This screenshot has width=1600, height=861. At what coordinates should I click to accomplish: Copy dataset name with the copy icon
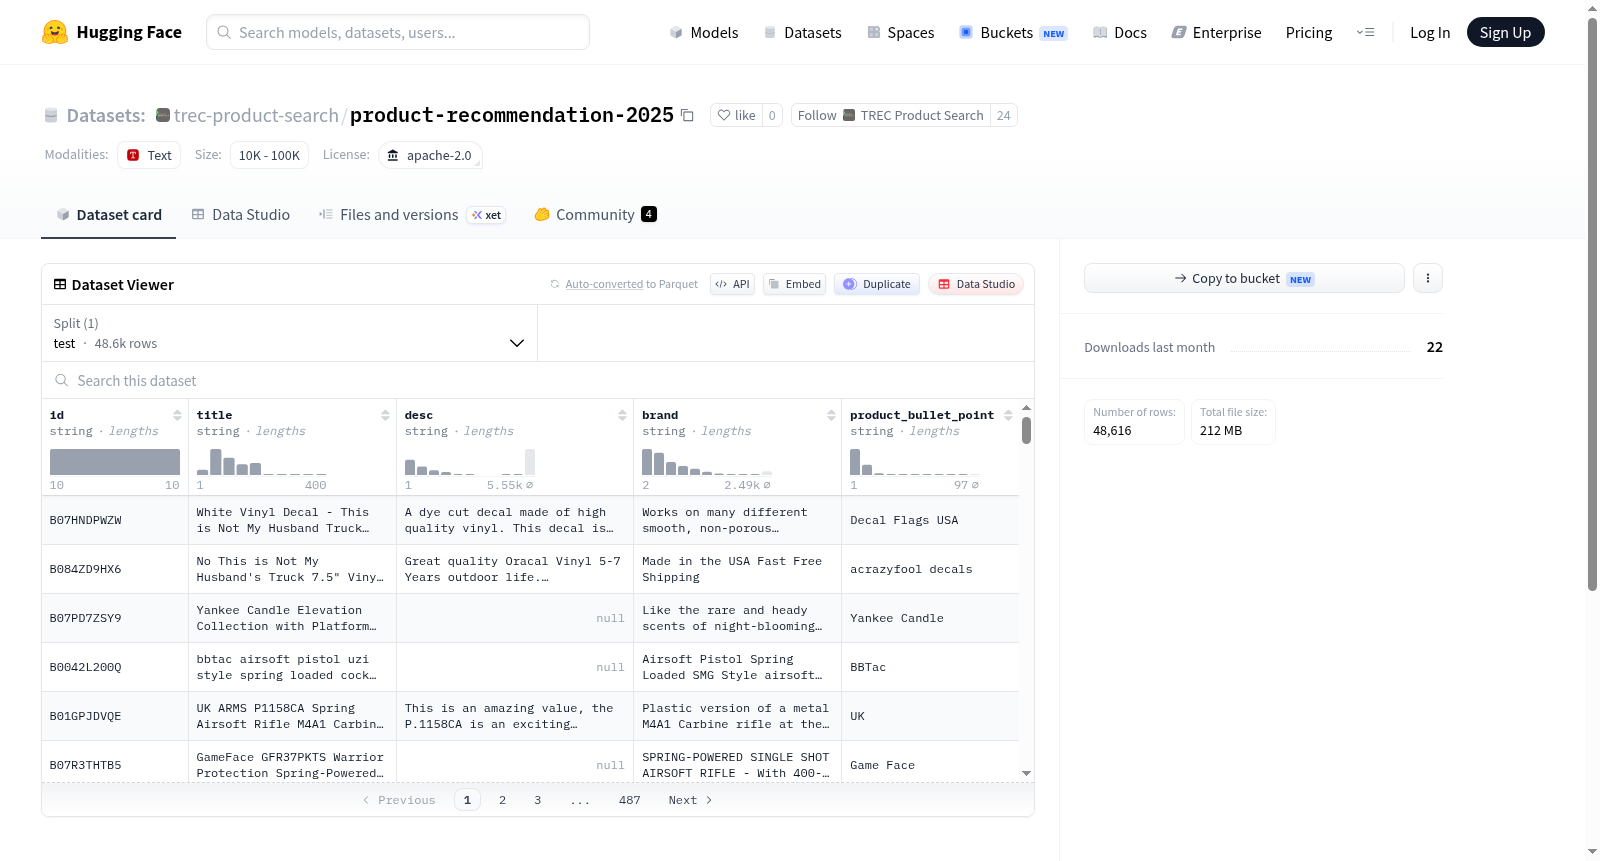point(687,115)
